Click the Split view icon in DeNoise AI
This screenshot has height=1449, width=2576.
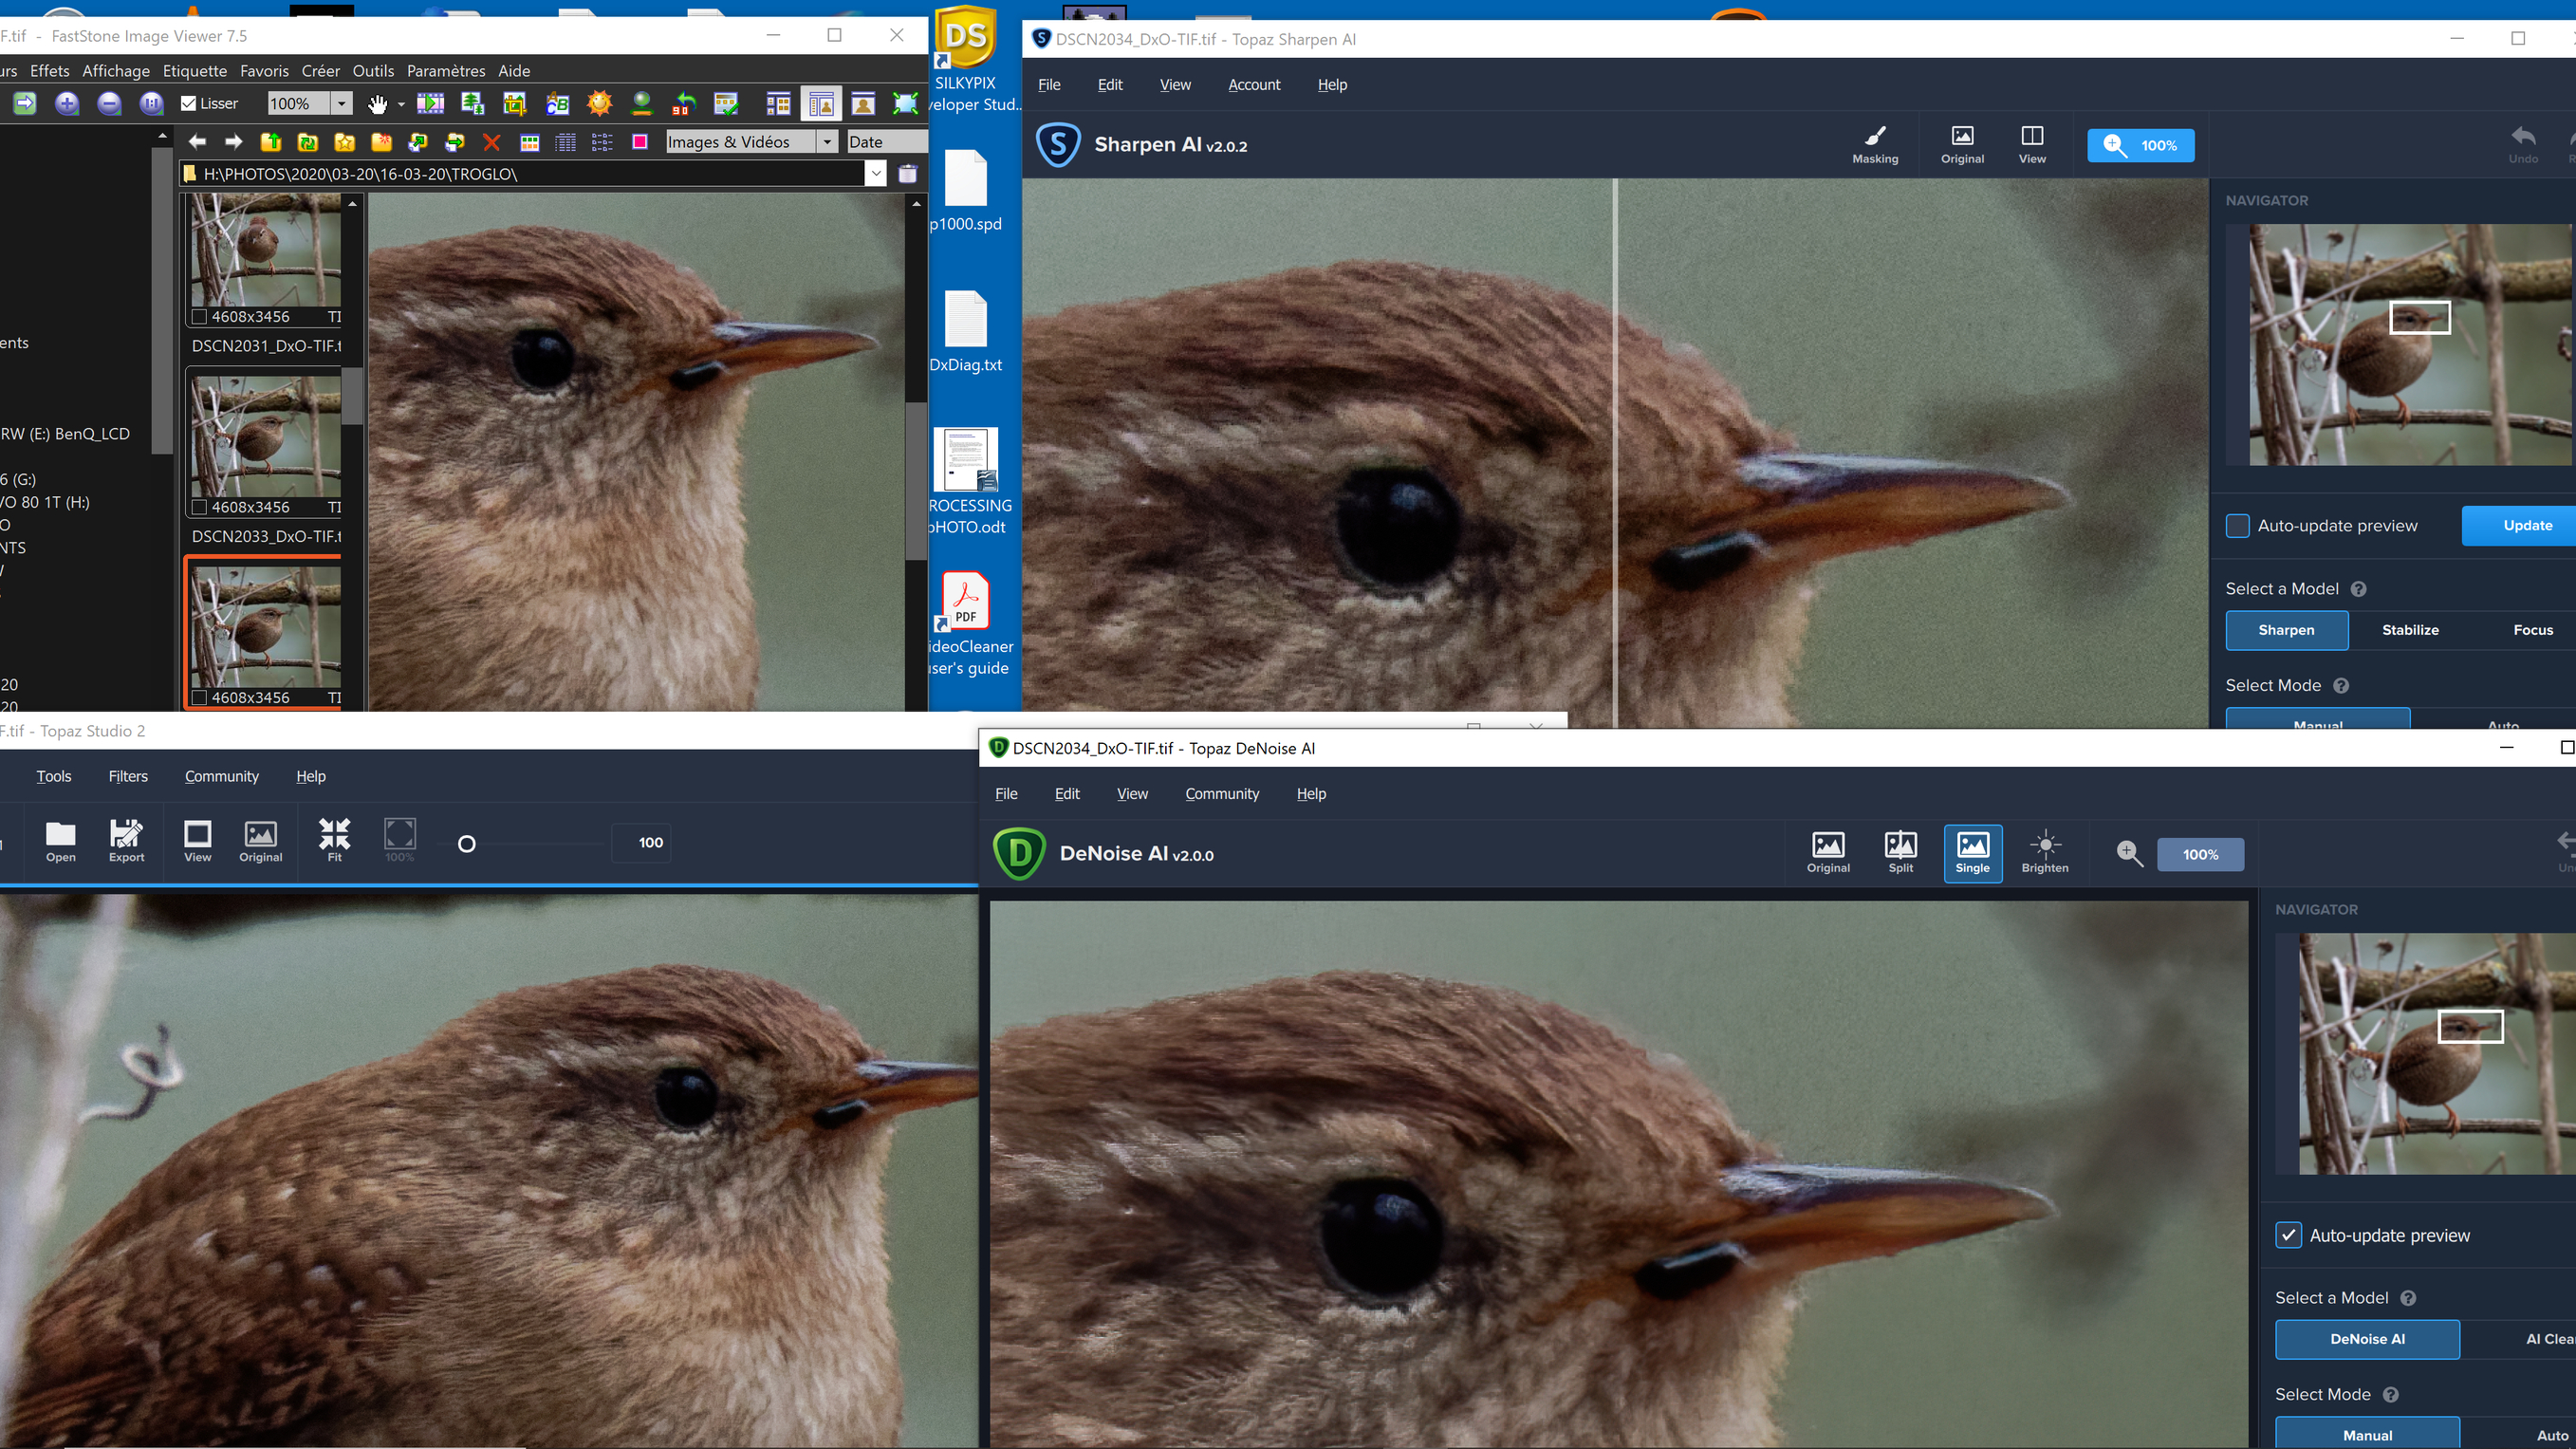click(x=1900, y=852)
